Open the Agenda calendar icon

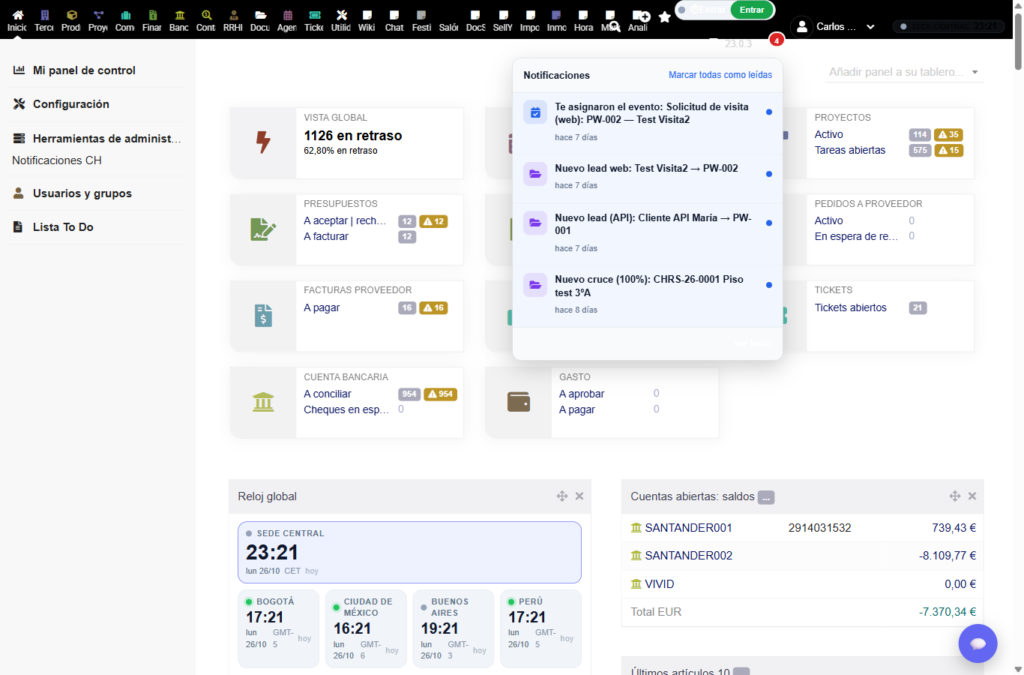pos(287,15)
